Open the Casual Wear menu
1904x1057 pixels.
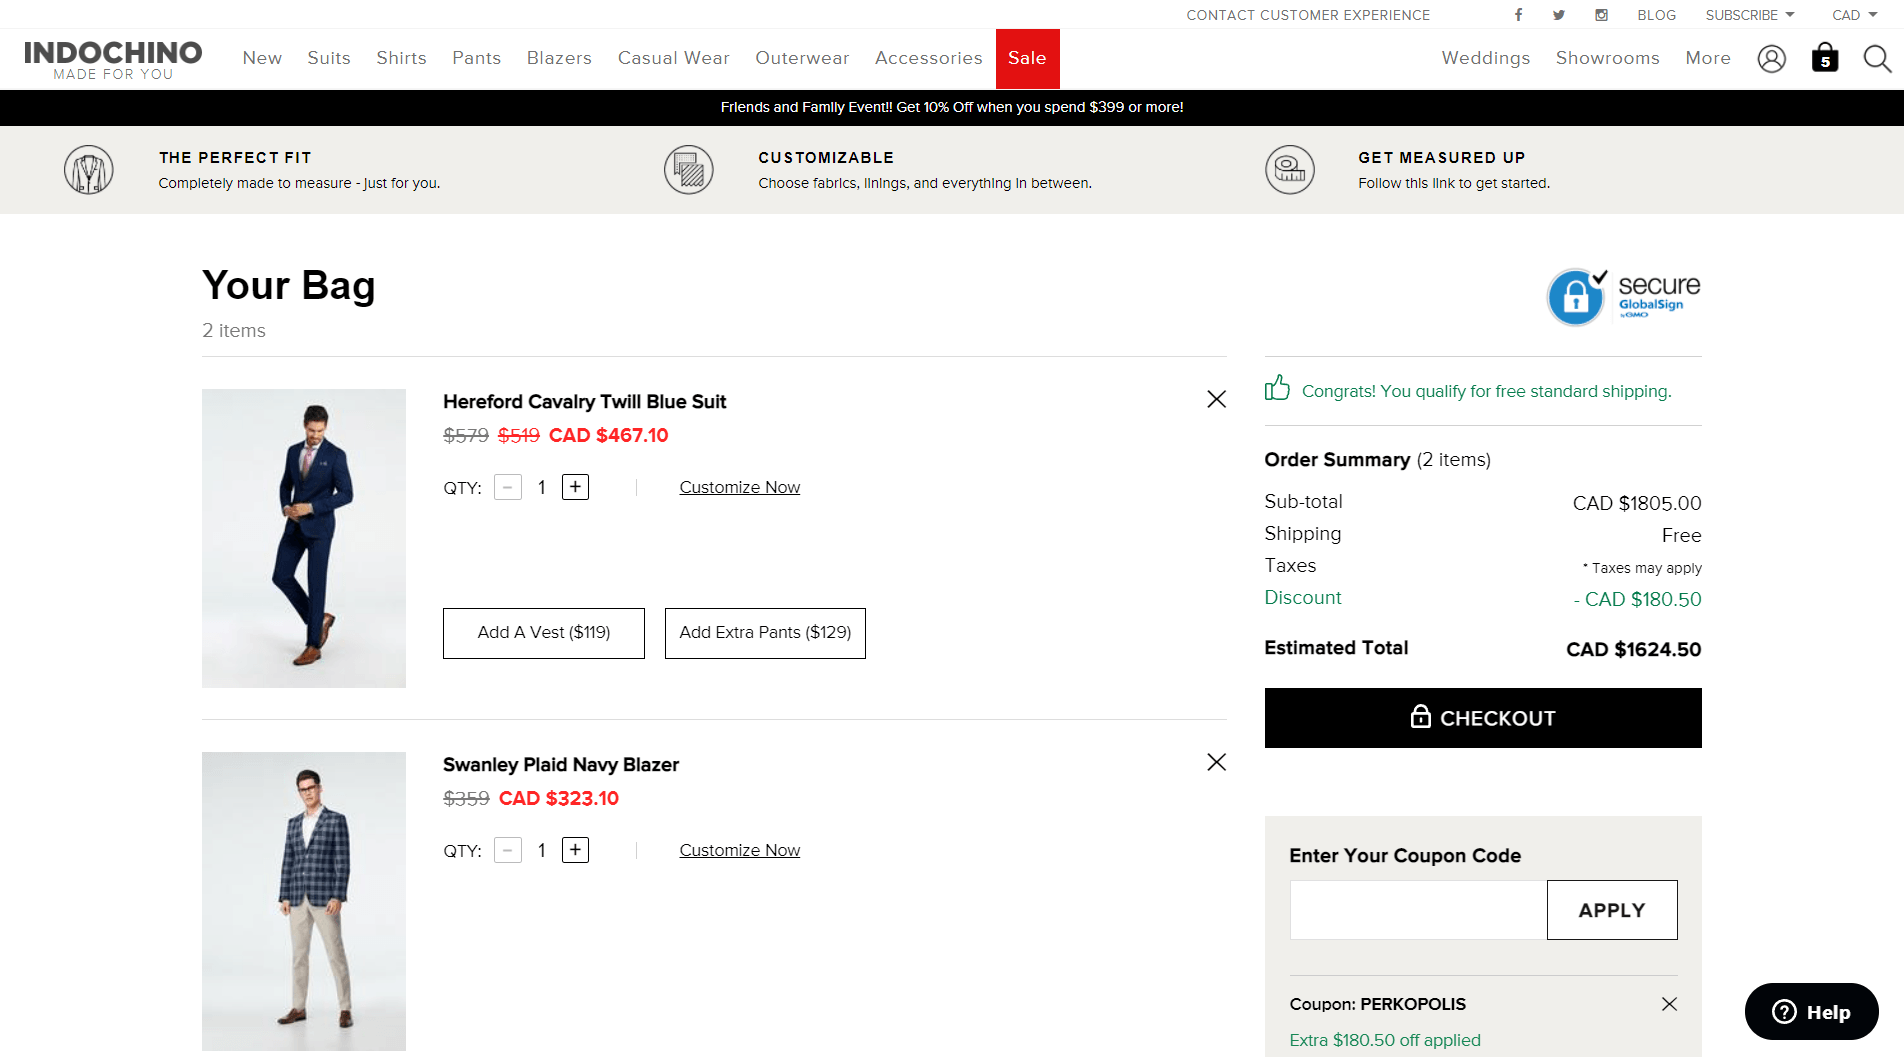click(673, 58)
